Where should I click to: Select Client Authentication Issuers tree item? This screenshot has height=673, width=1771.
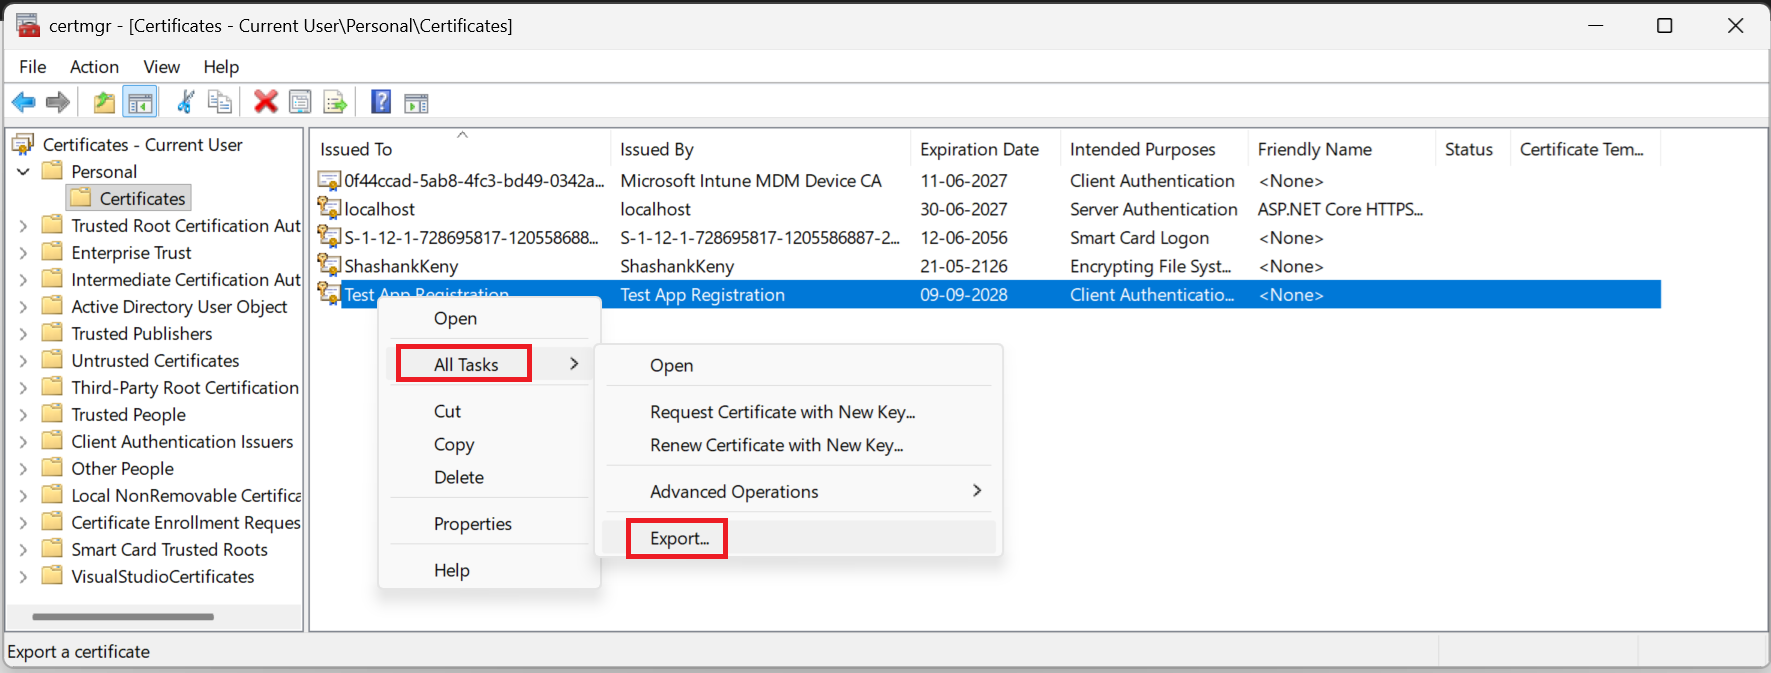(182, 441)
